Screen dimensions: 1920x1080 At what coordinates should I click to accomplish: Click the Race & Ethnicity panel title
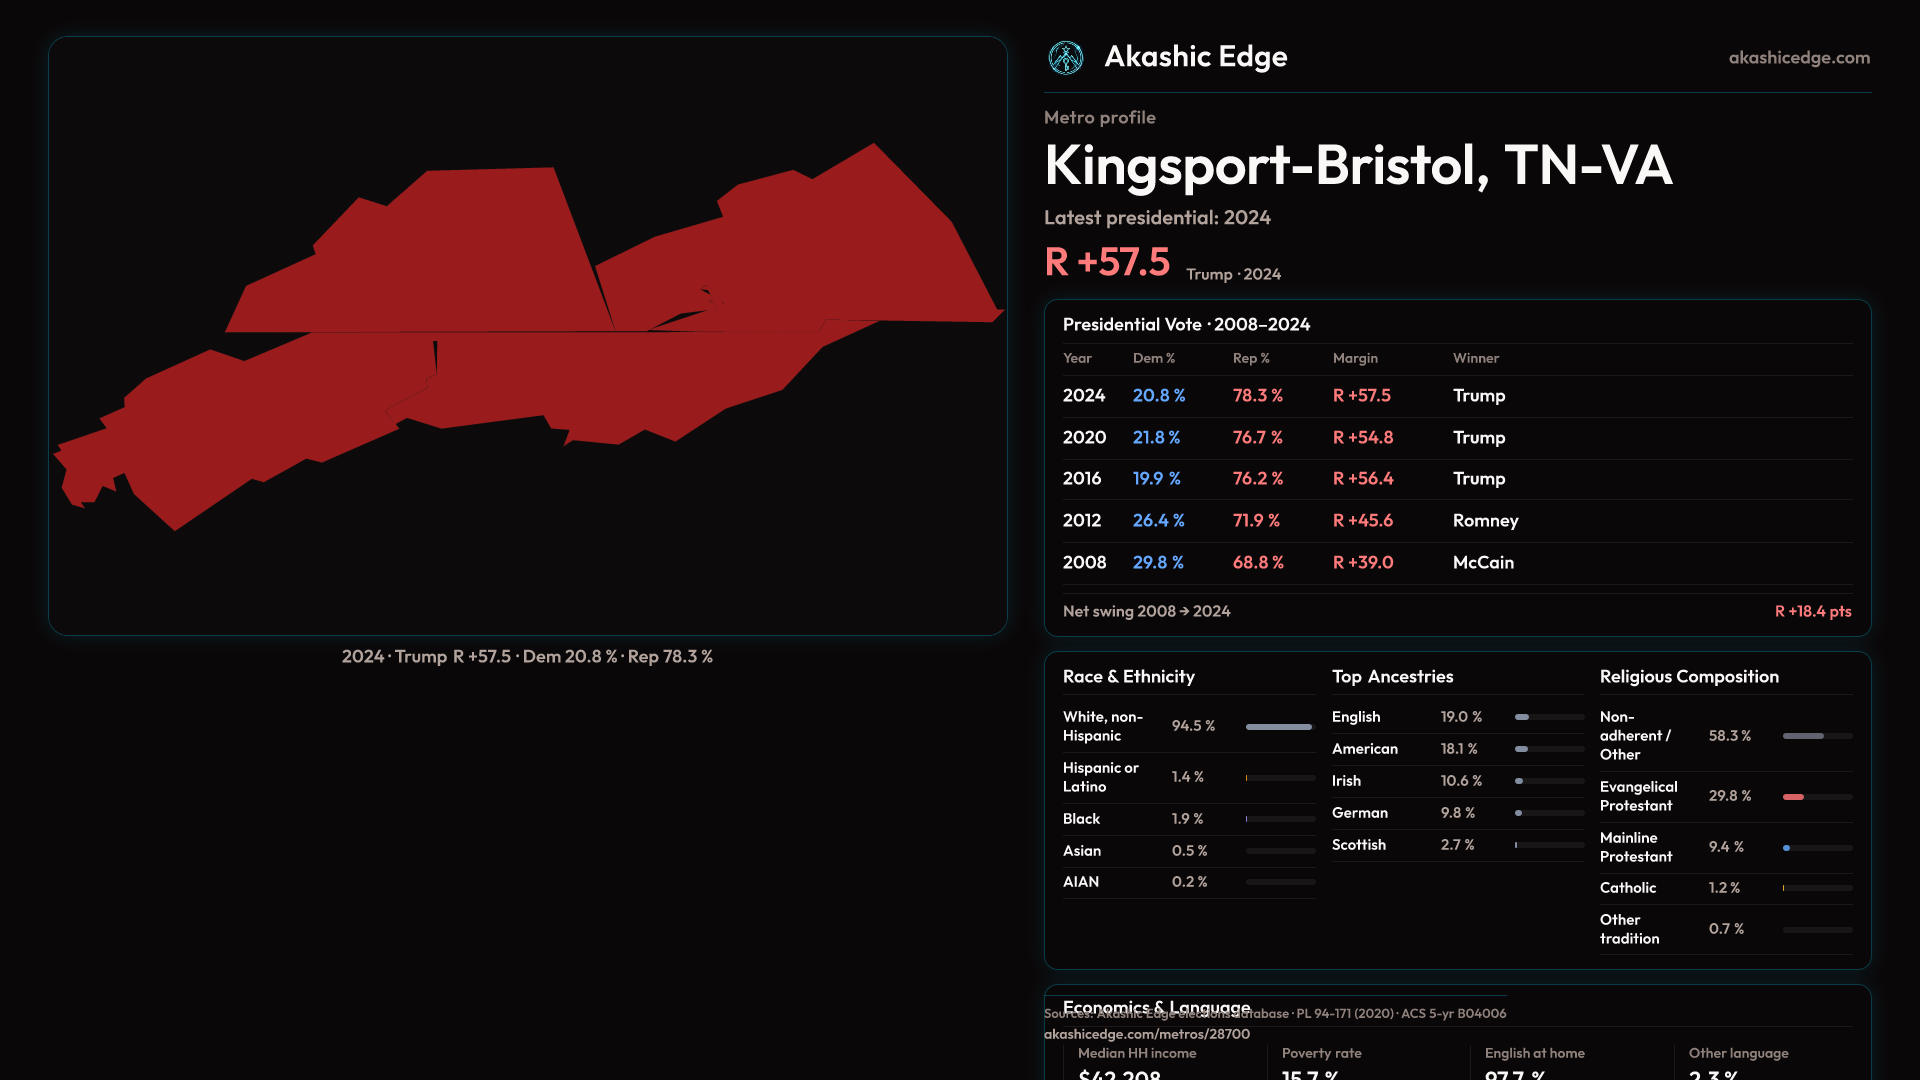[1128, 677]
